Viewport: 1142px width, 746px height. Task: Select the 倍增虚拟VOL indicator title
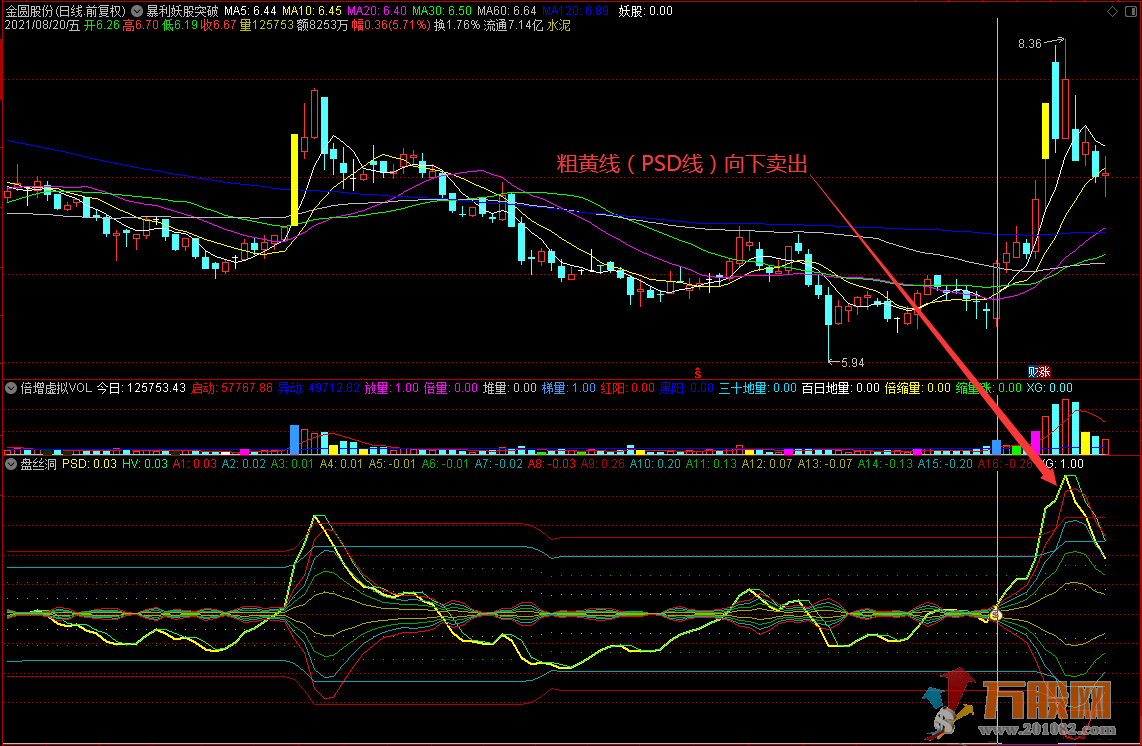[56, 388]
